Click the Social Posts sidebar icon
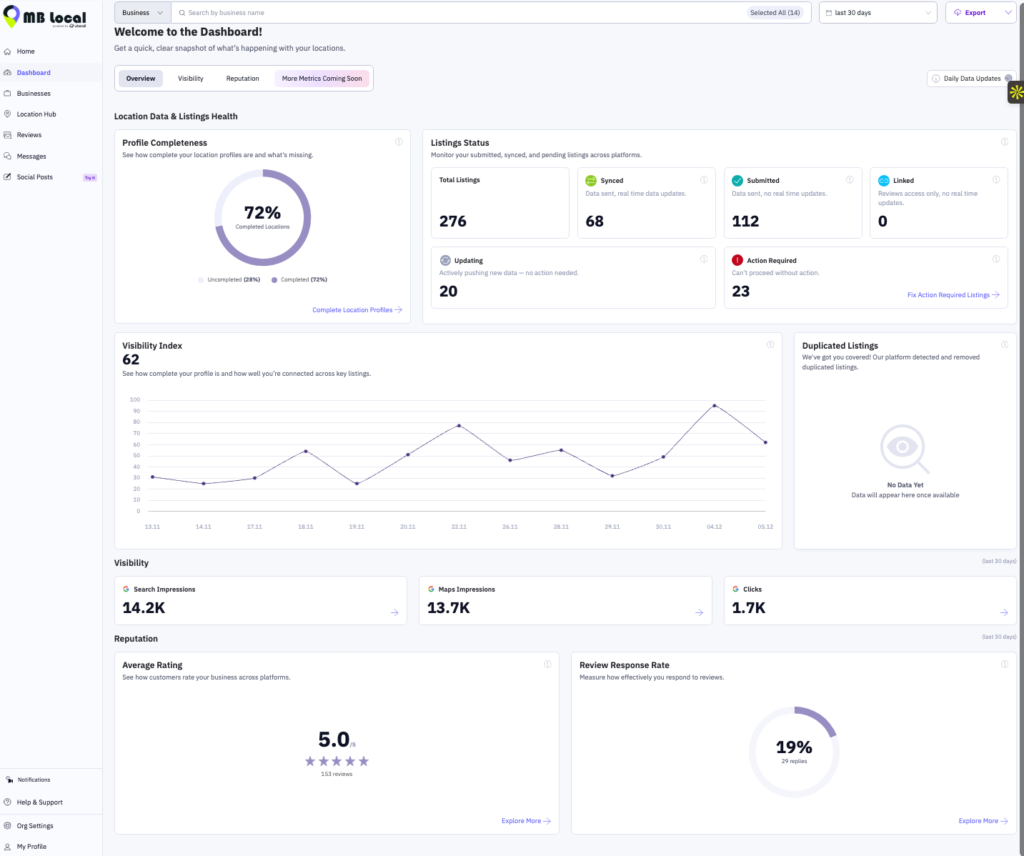The image size is (1024, 856). [8, 177]
